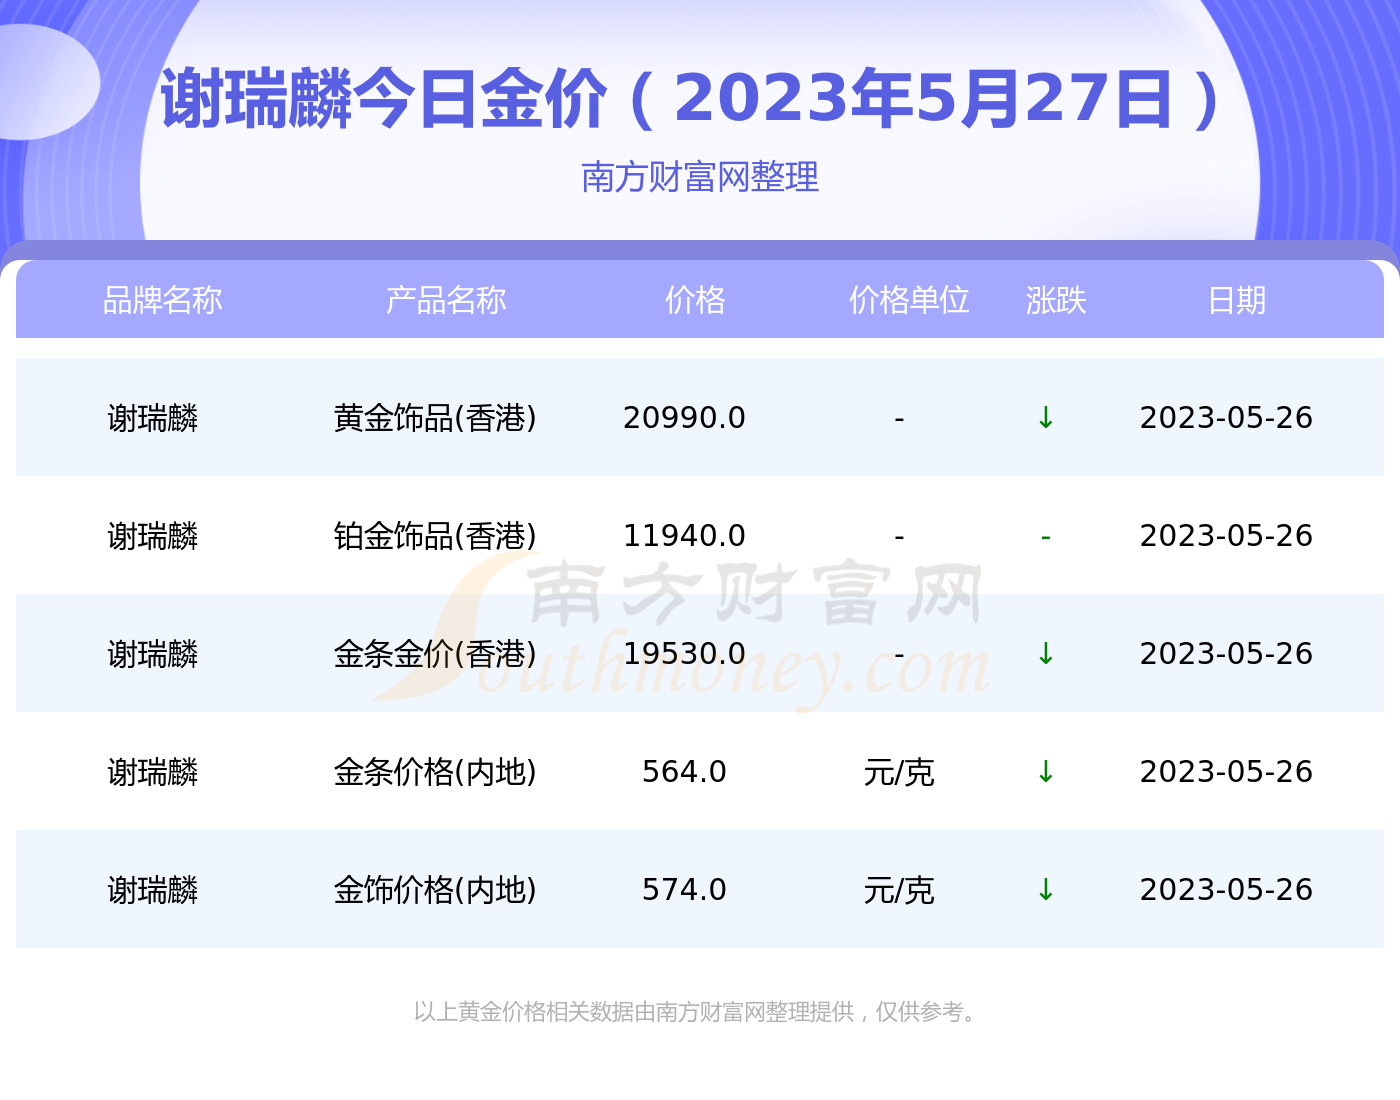Click date 2023-05-26 in 铂金饰品(香港) row
The height and width of the screenshot is (1100, 1400).
(1226, 536)
